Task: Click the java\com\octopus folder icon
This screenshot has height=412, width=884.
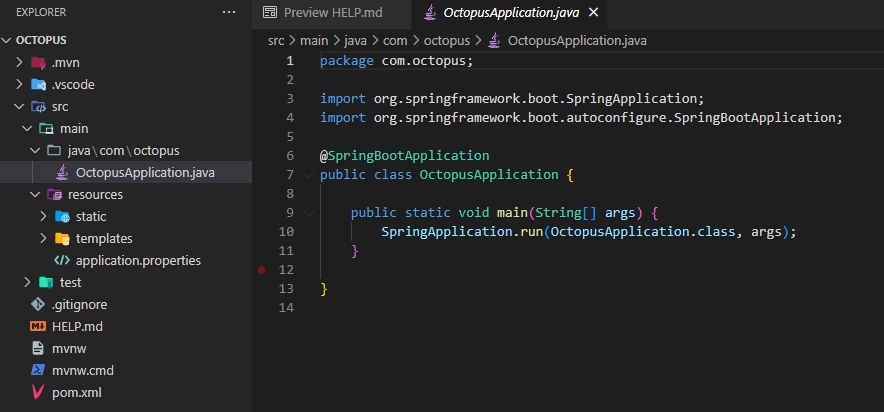Action: point(54,150)
